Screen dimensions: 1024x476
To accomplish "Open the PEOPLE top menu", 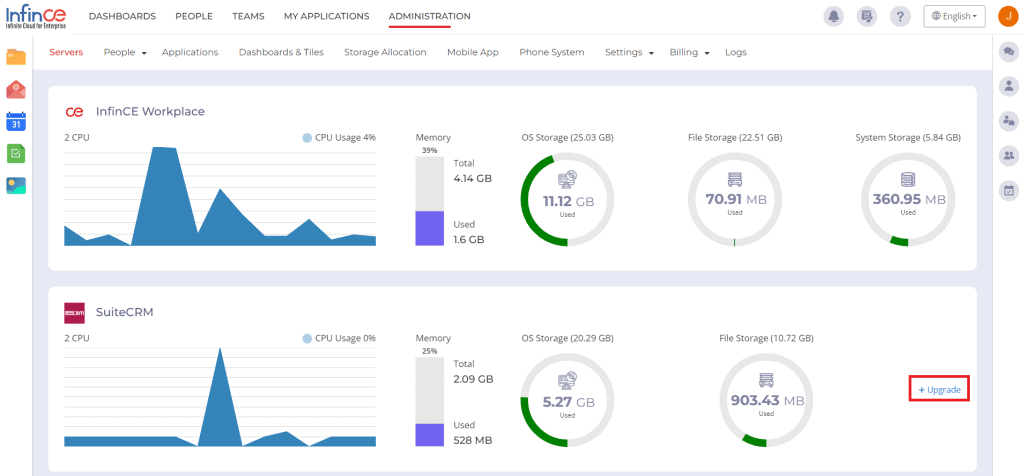I will pos(194,16).
